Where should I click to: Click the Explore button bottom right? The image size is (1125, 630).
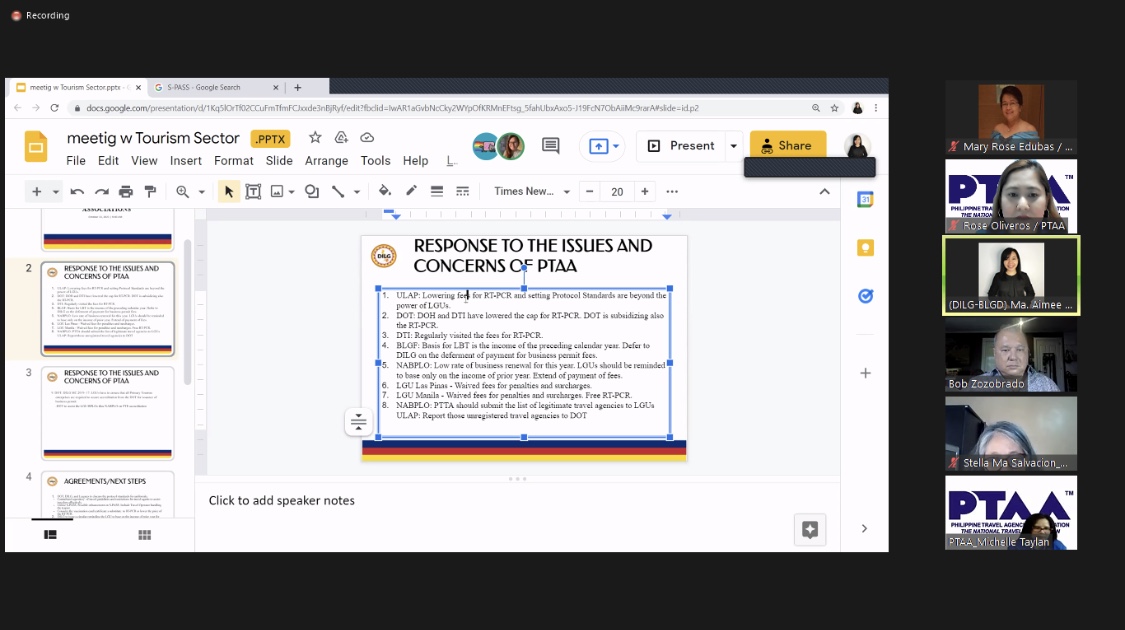(x=810, y=530)
